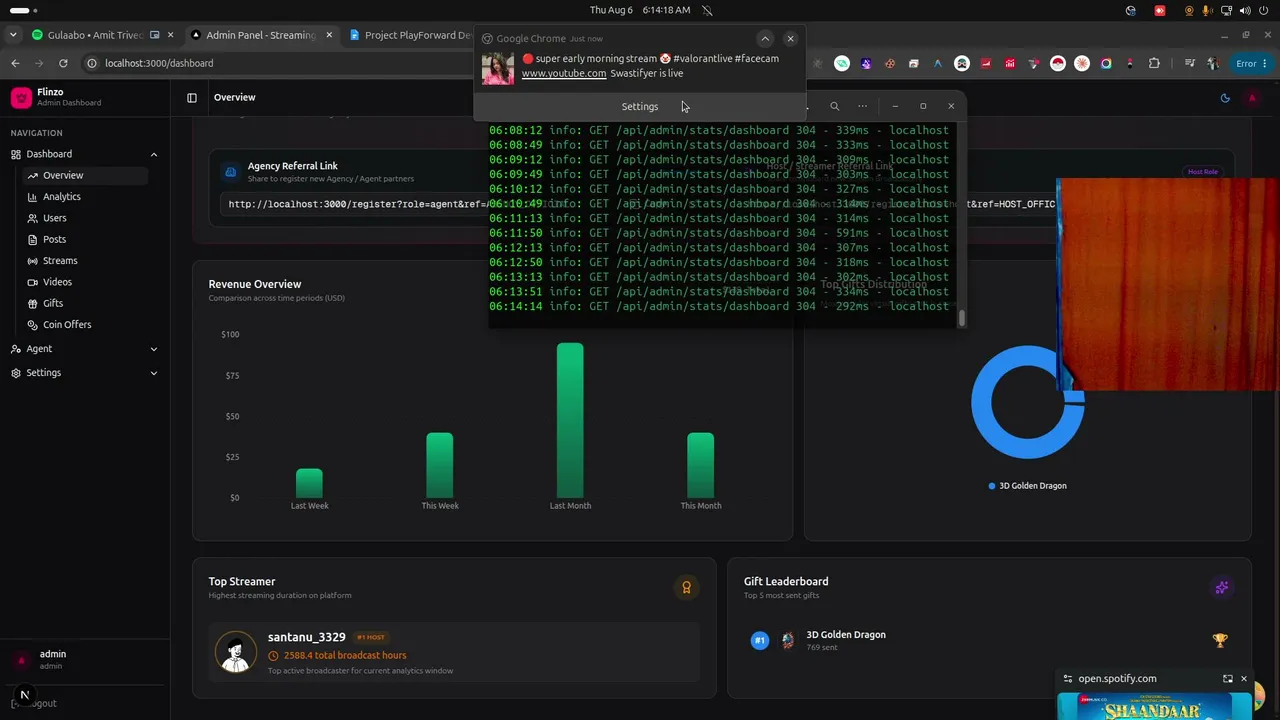Screen dimensions: 1280x720
Task: Toggle dark mode moon icon
Action: [1225, 98]
